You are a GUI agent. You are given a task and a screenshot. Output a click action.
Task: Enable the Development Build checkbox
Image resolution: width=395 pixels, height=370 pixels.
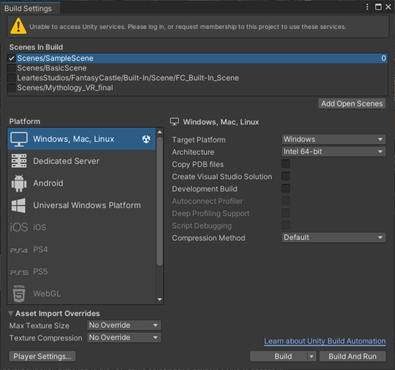[286, 189]
